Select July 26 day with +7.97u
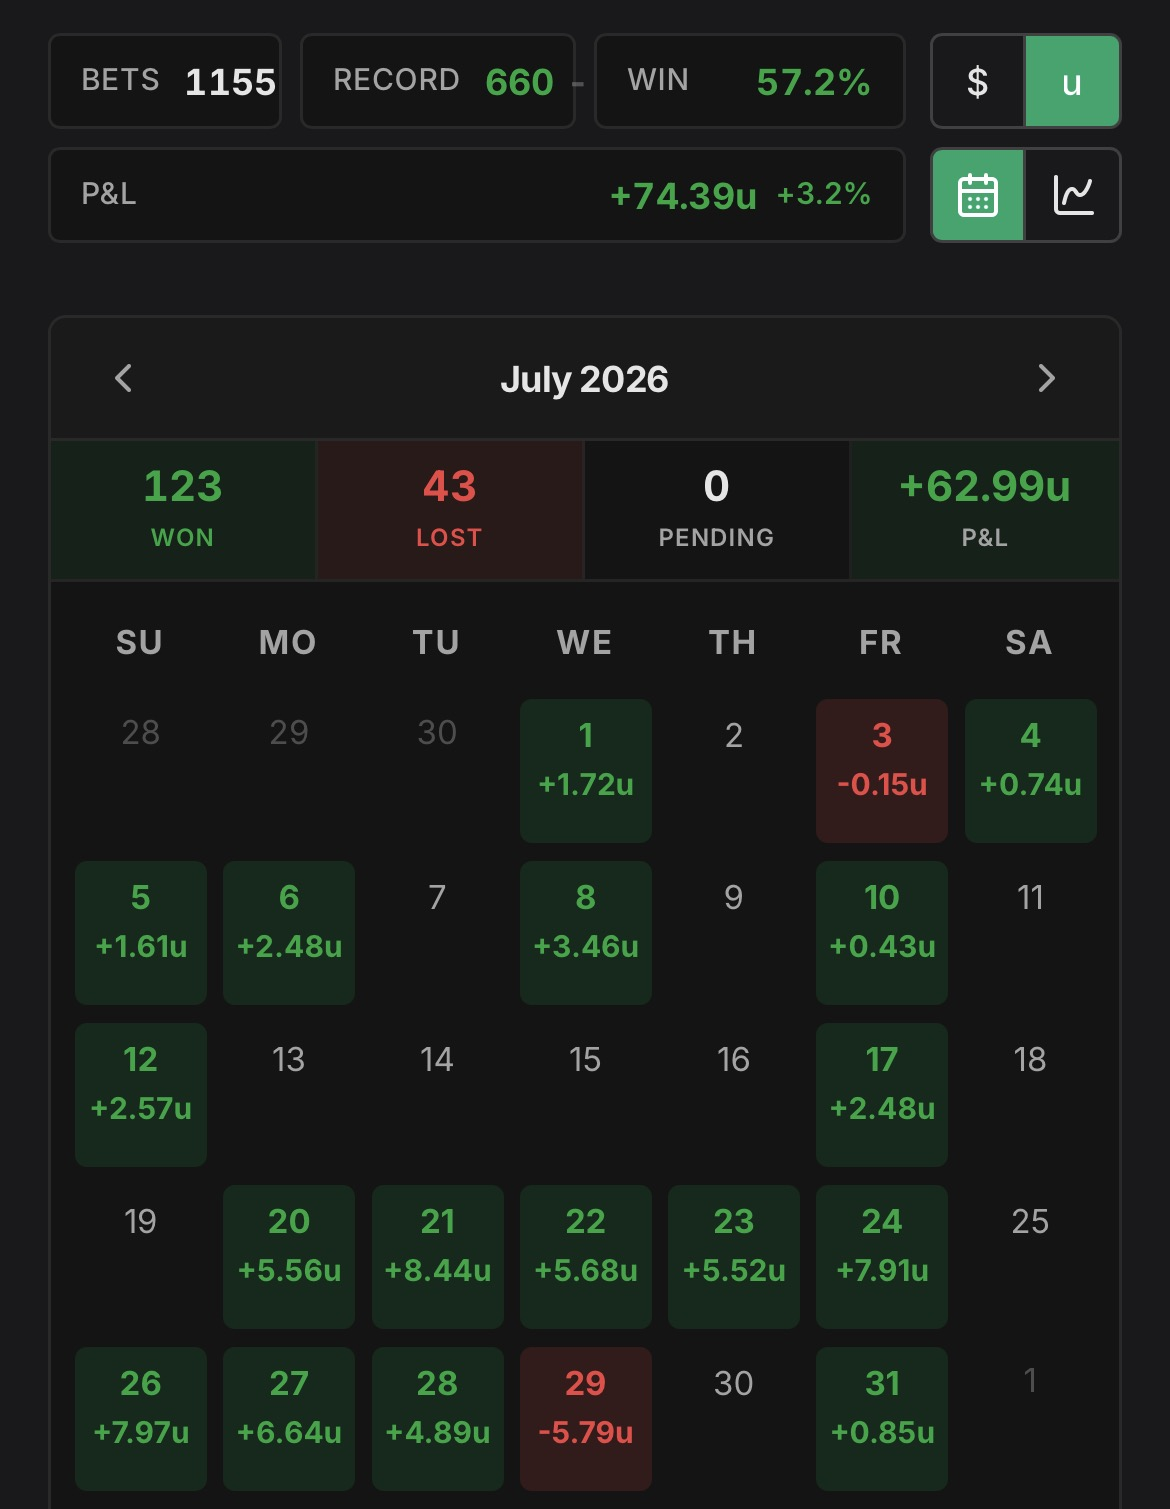 141,1419
